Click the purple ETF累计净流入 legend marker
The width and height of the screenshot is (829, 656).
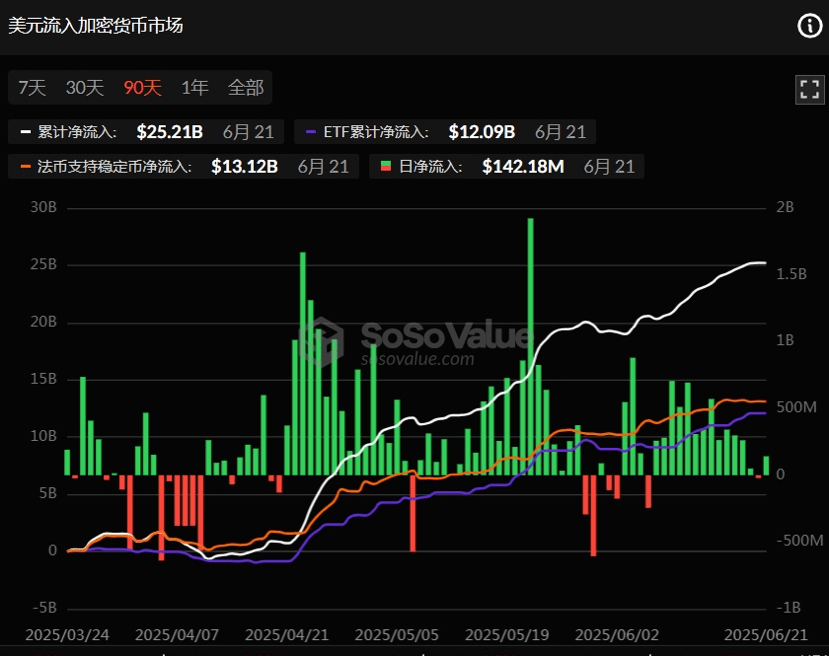(x=311, y=132)
